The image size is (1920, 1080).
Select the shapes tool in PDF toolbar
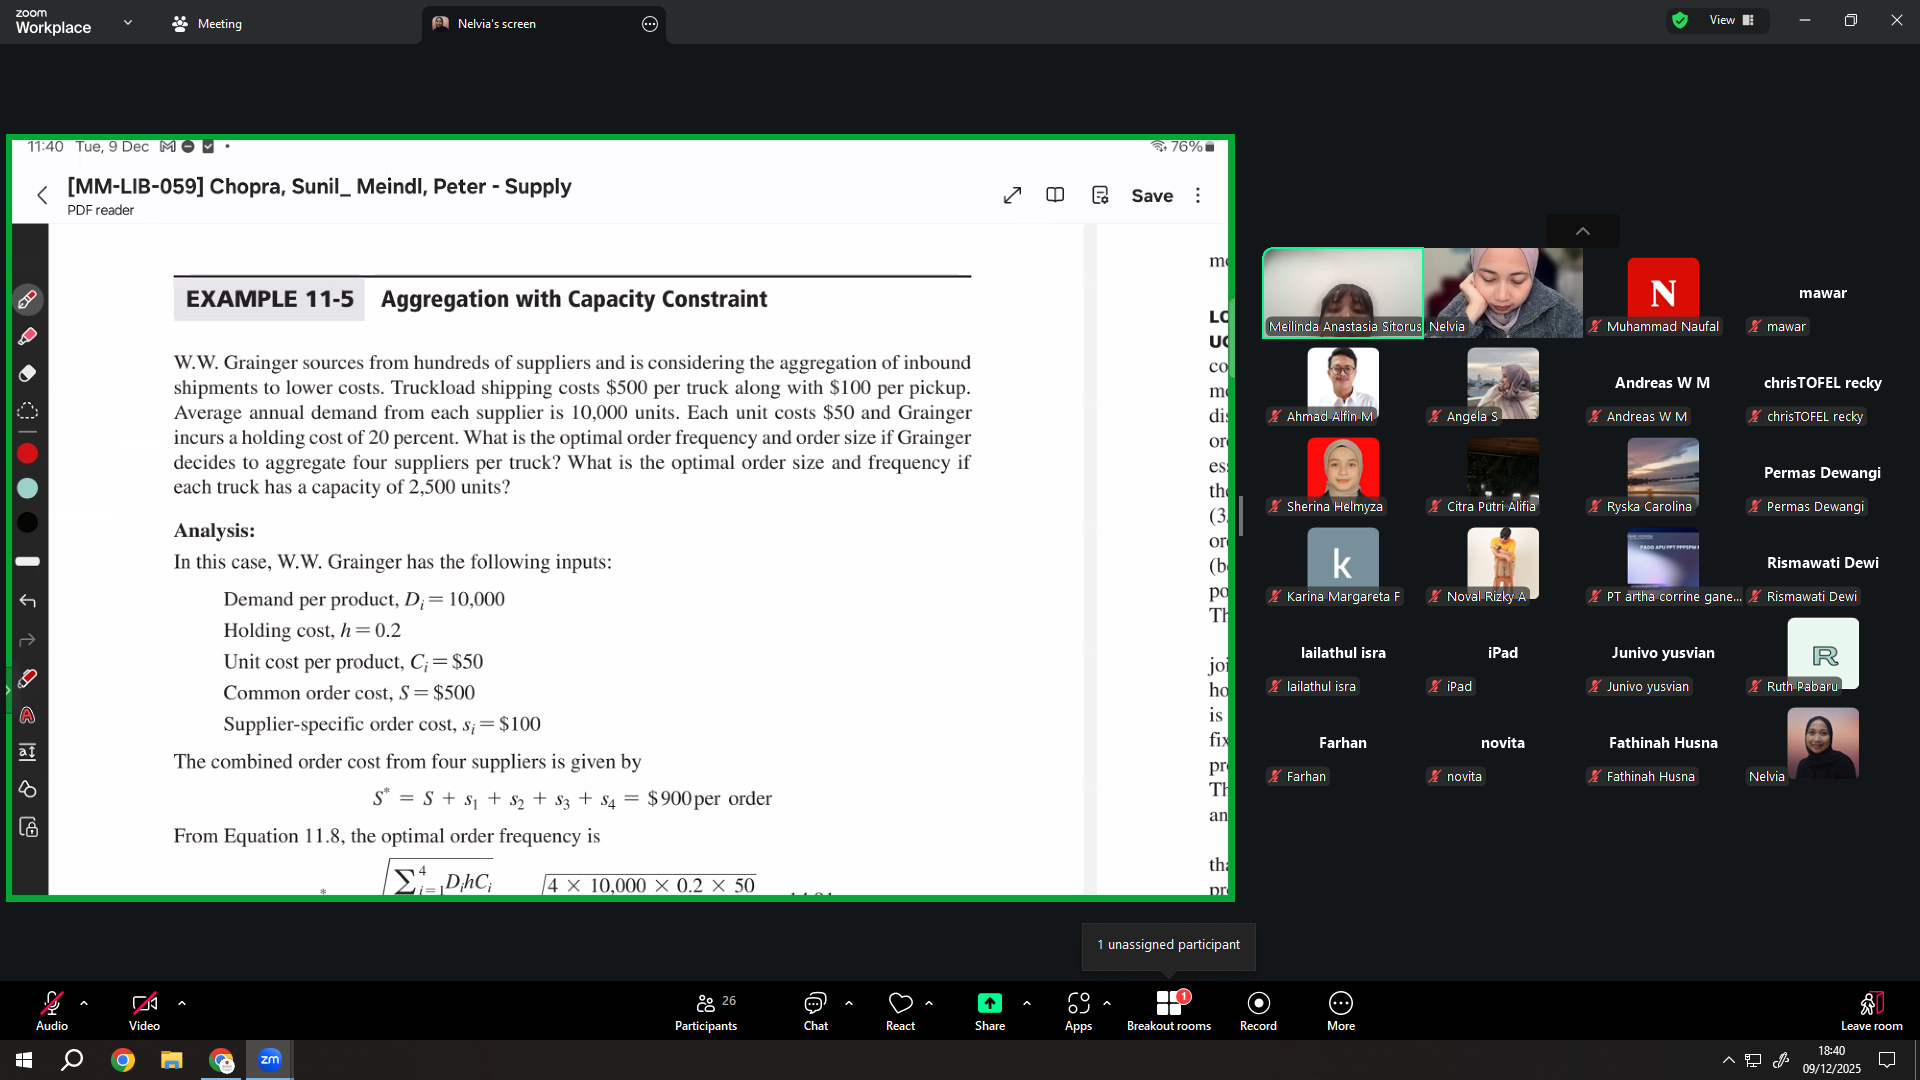click(27, 789)
